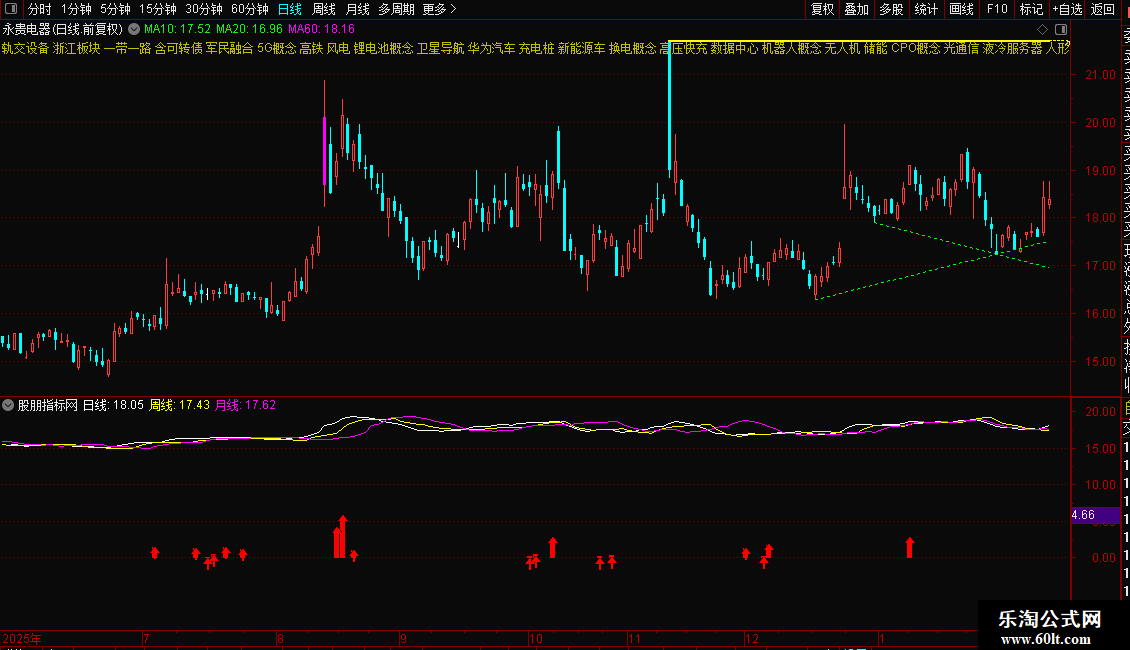The width and height of the screenshot is (1130, 650).
Task: Open the 风电 concept link
Action: [x=338, y=48]
